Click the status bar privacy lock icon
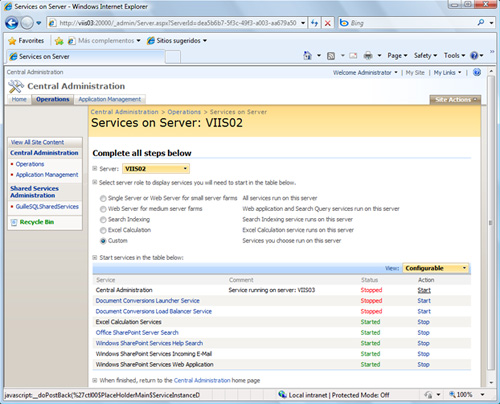Viewport: 500px width, 404px height. (x=428, y=395)
